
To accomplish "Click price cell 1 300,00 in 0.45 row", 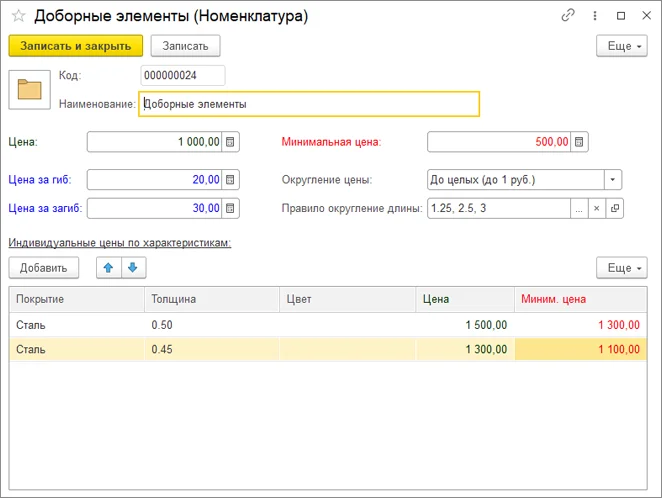I will point(465,349).
